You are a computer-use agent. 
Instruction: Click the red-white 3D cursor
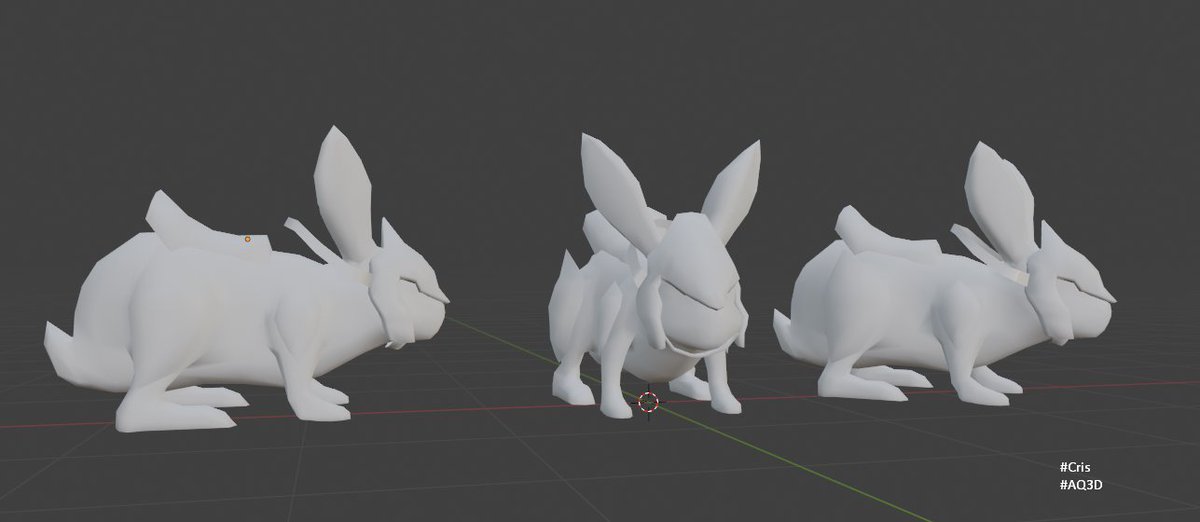point(648,402)
